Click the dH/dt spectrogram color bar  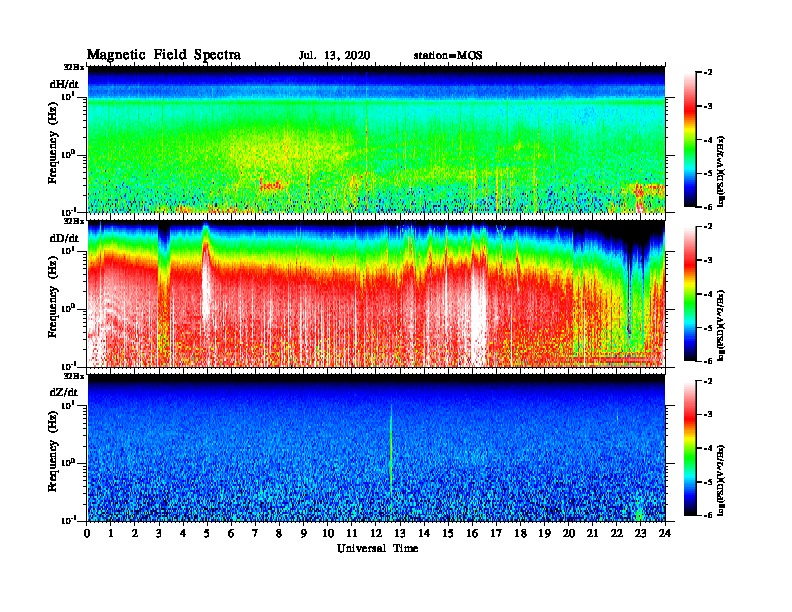pos(690,139)
